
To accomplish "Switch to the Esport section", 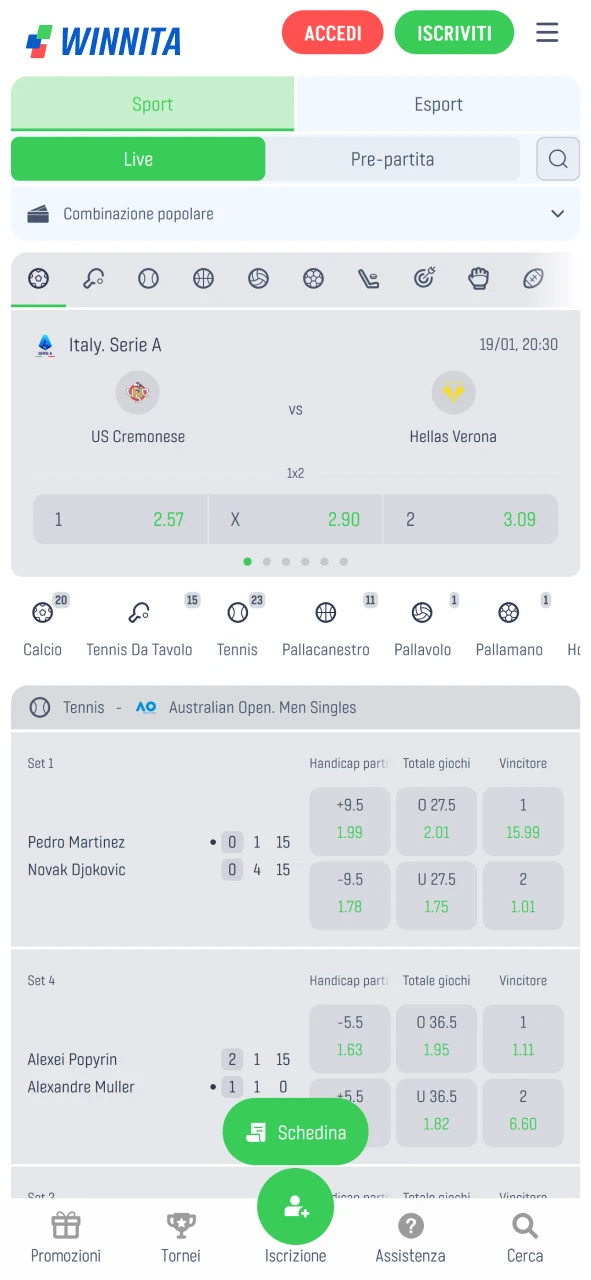I will (438, 103).
